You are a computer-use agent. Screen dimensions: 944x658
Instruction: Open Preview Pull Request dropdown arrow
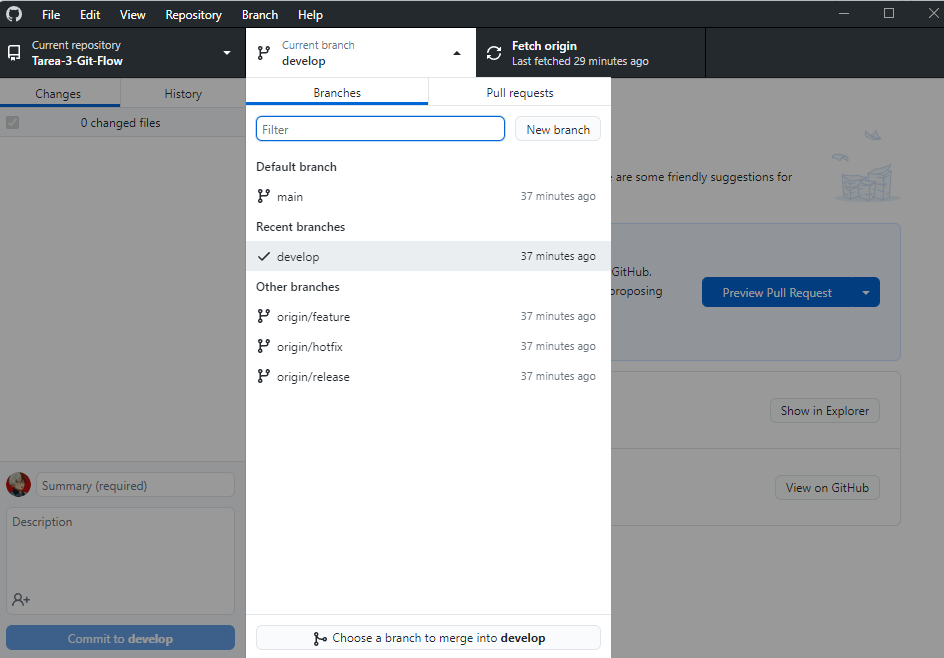coord(866,293)
